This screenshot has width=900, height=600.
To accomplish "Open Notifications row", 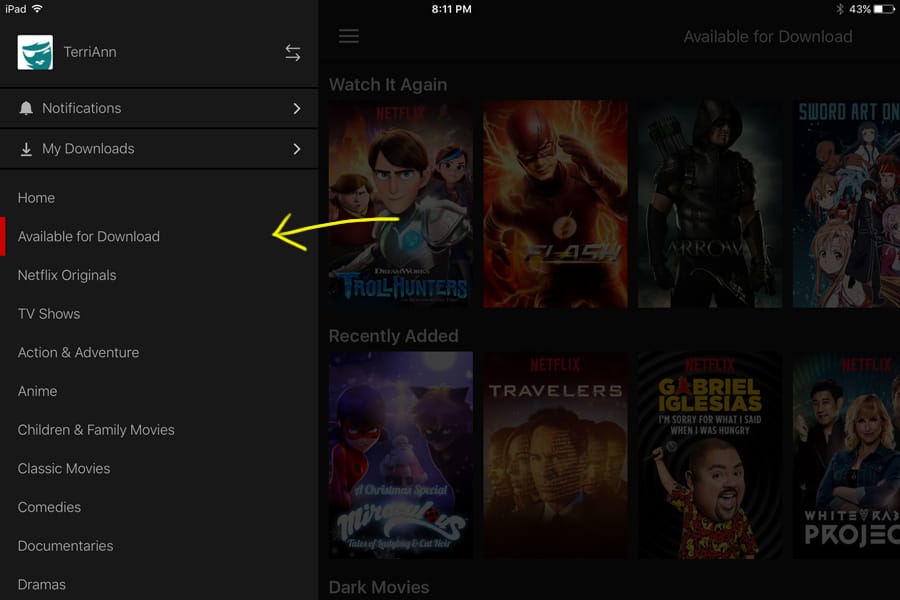I will pos(159,109).
